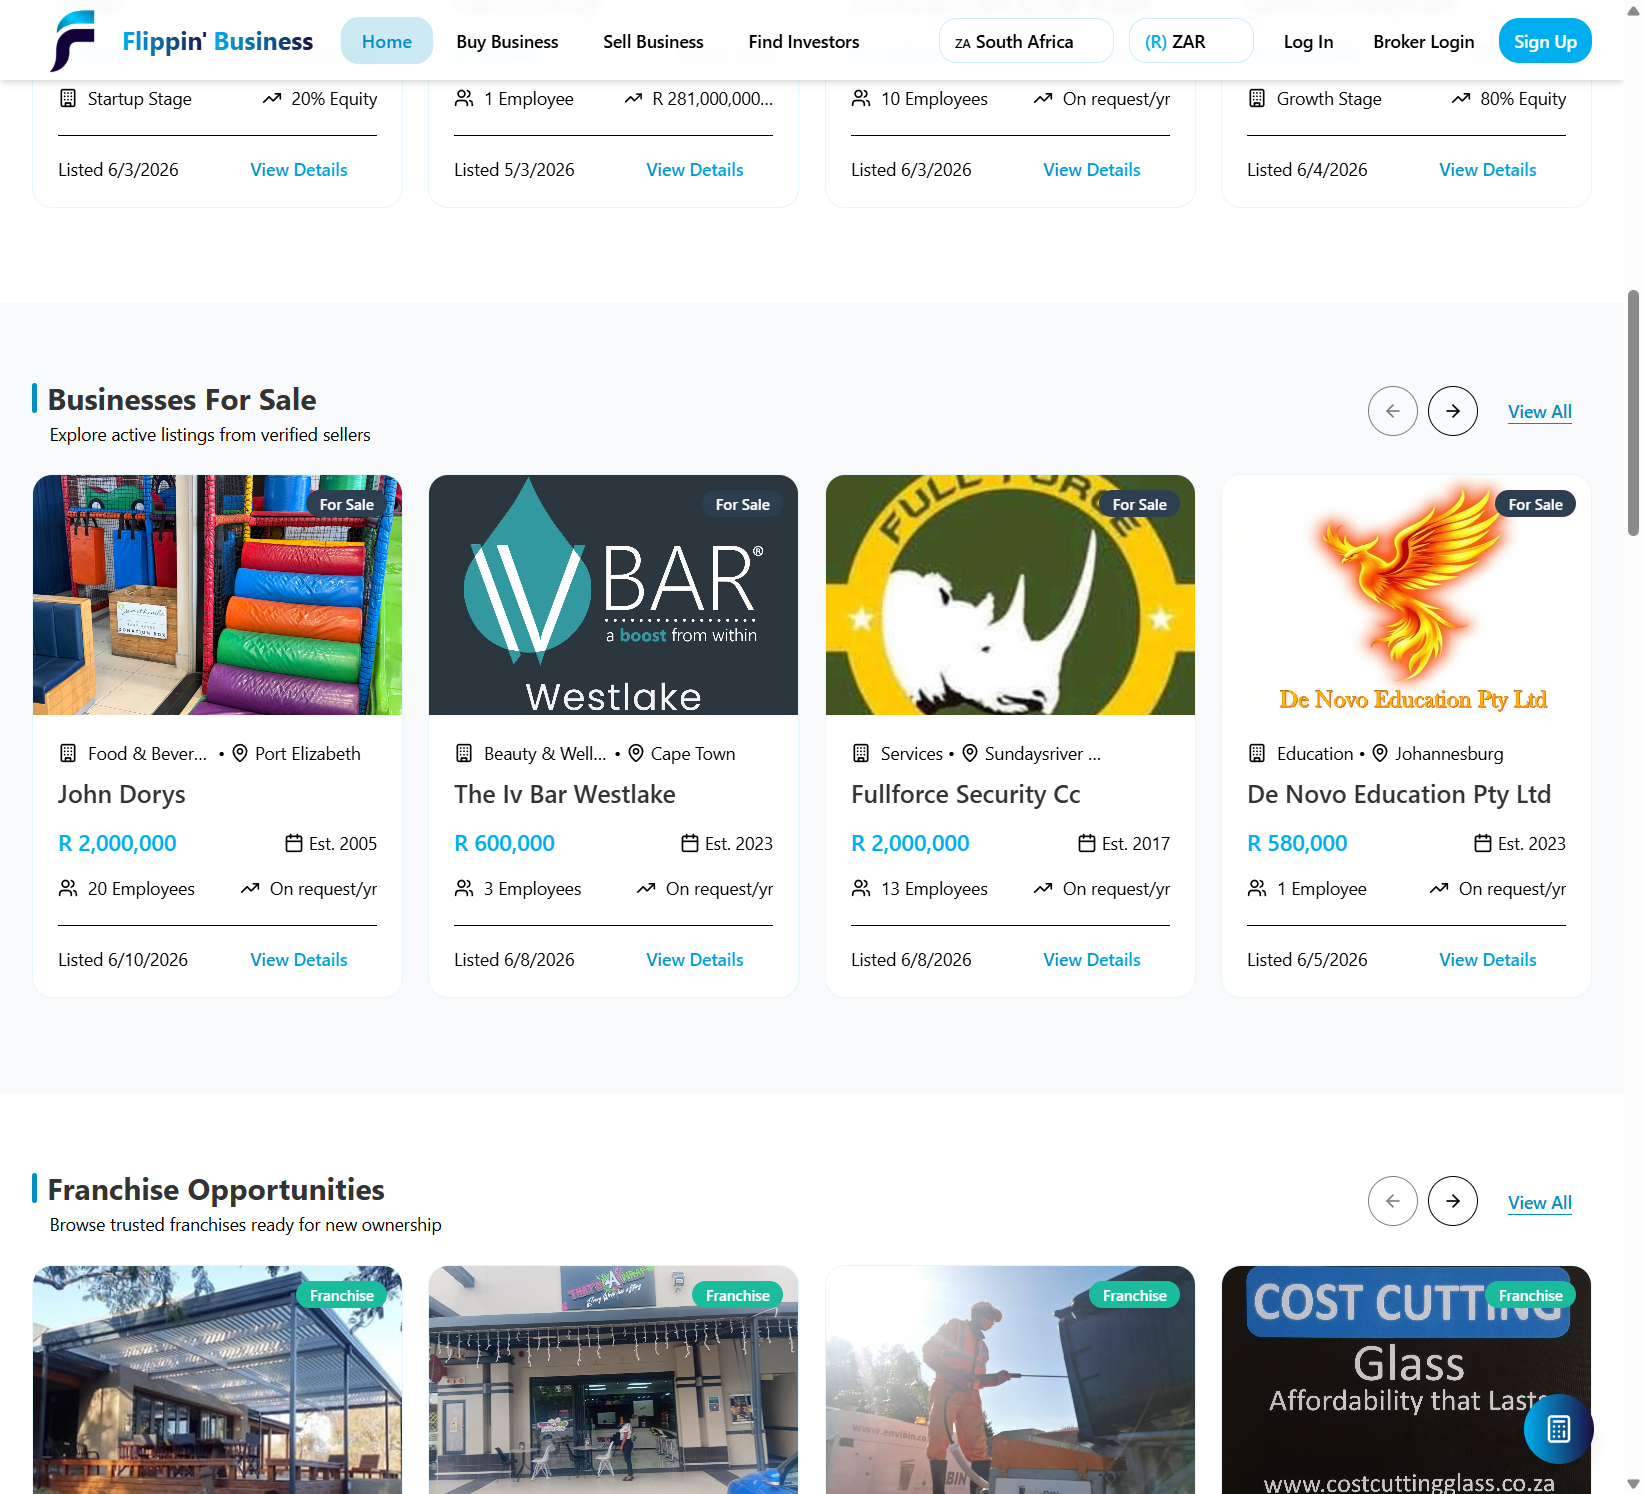
Task: Open Broker Login
Action: (x=1424, y=41)
